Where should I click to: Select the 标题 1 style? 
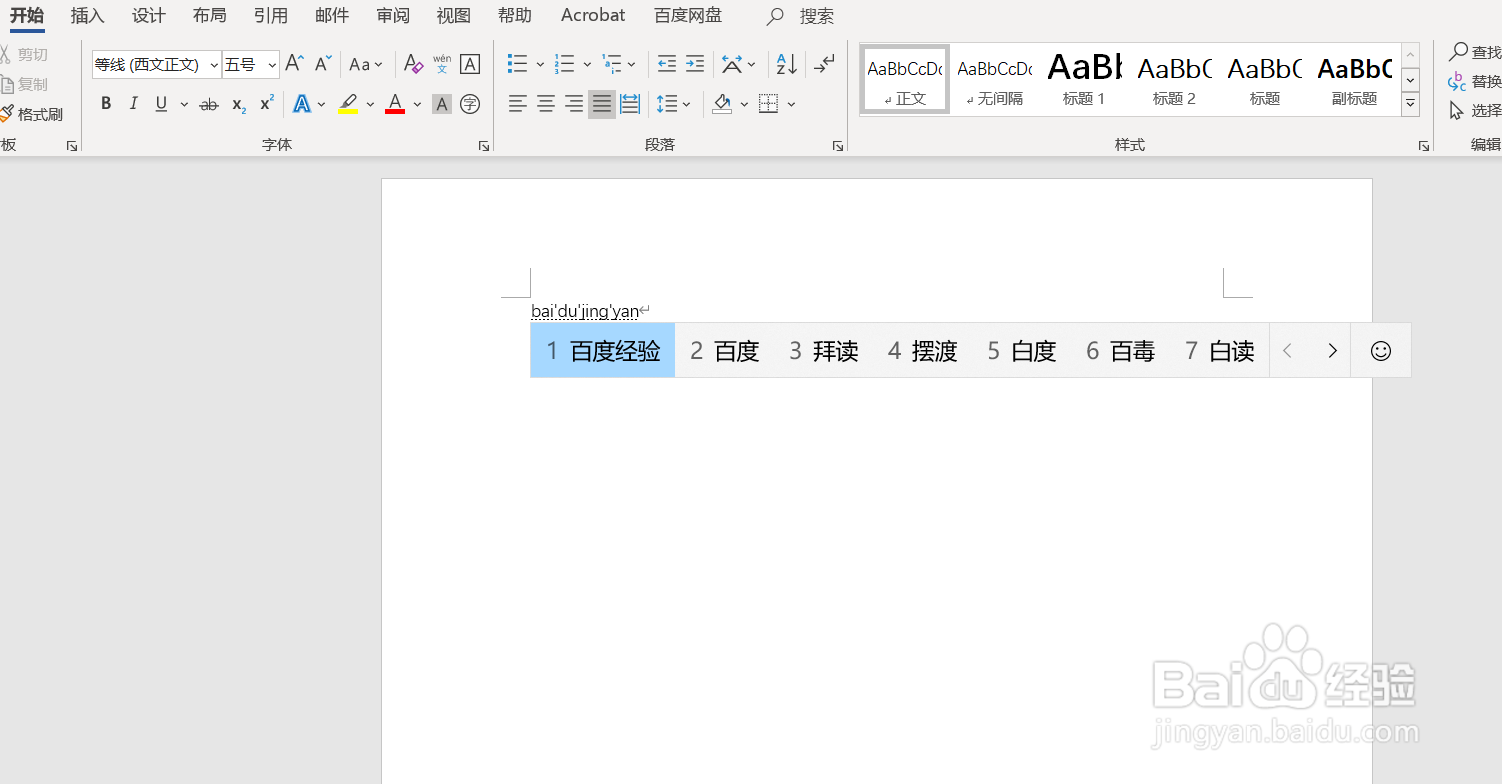1084,79
